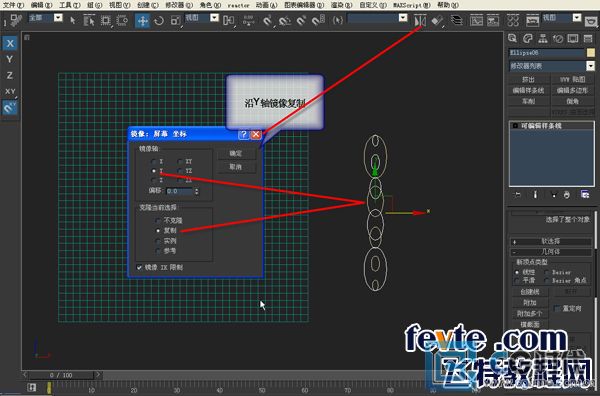Viewport: 600px width, 396px height.
Task: Click 取消 in the Mirror dialog
Action: click(x=236, y=167)
